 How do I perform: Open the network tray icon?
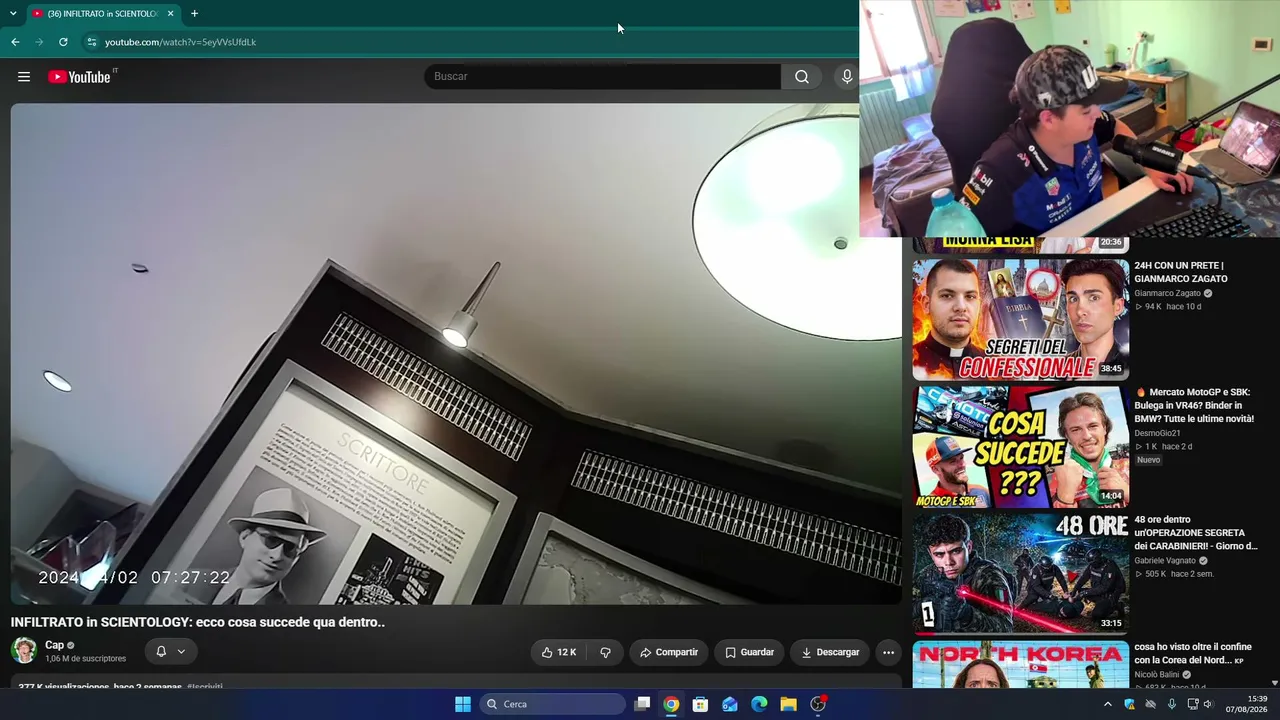(1192, 704)
